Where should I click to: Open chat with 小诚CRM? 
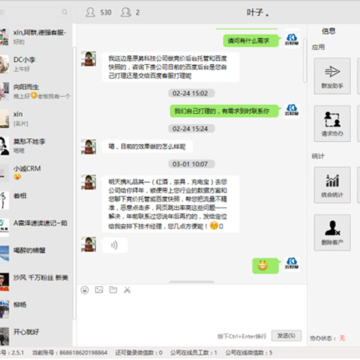pos(36,173)
